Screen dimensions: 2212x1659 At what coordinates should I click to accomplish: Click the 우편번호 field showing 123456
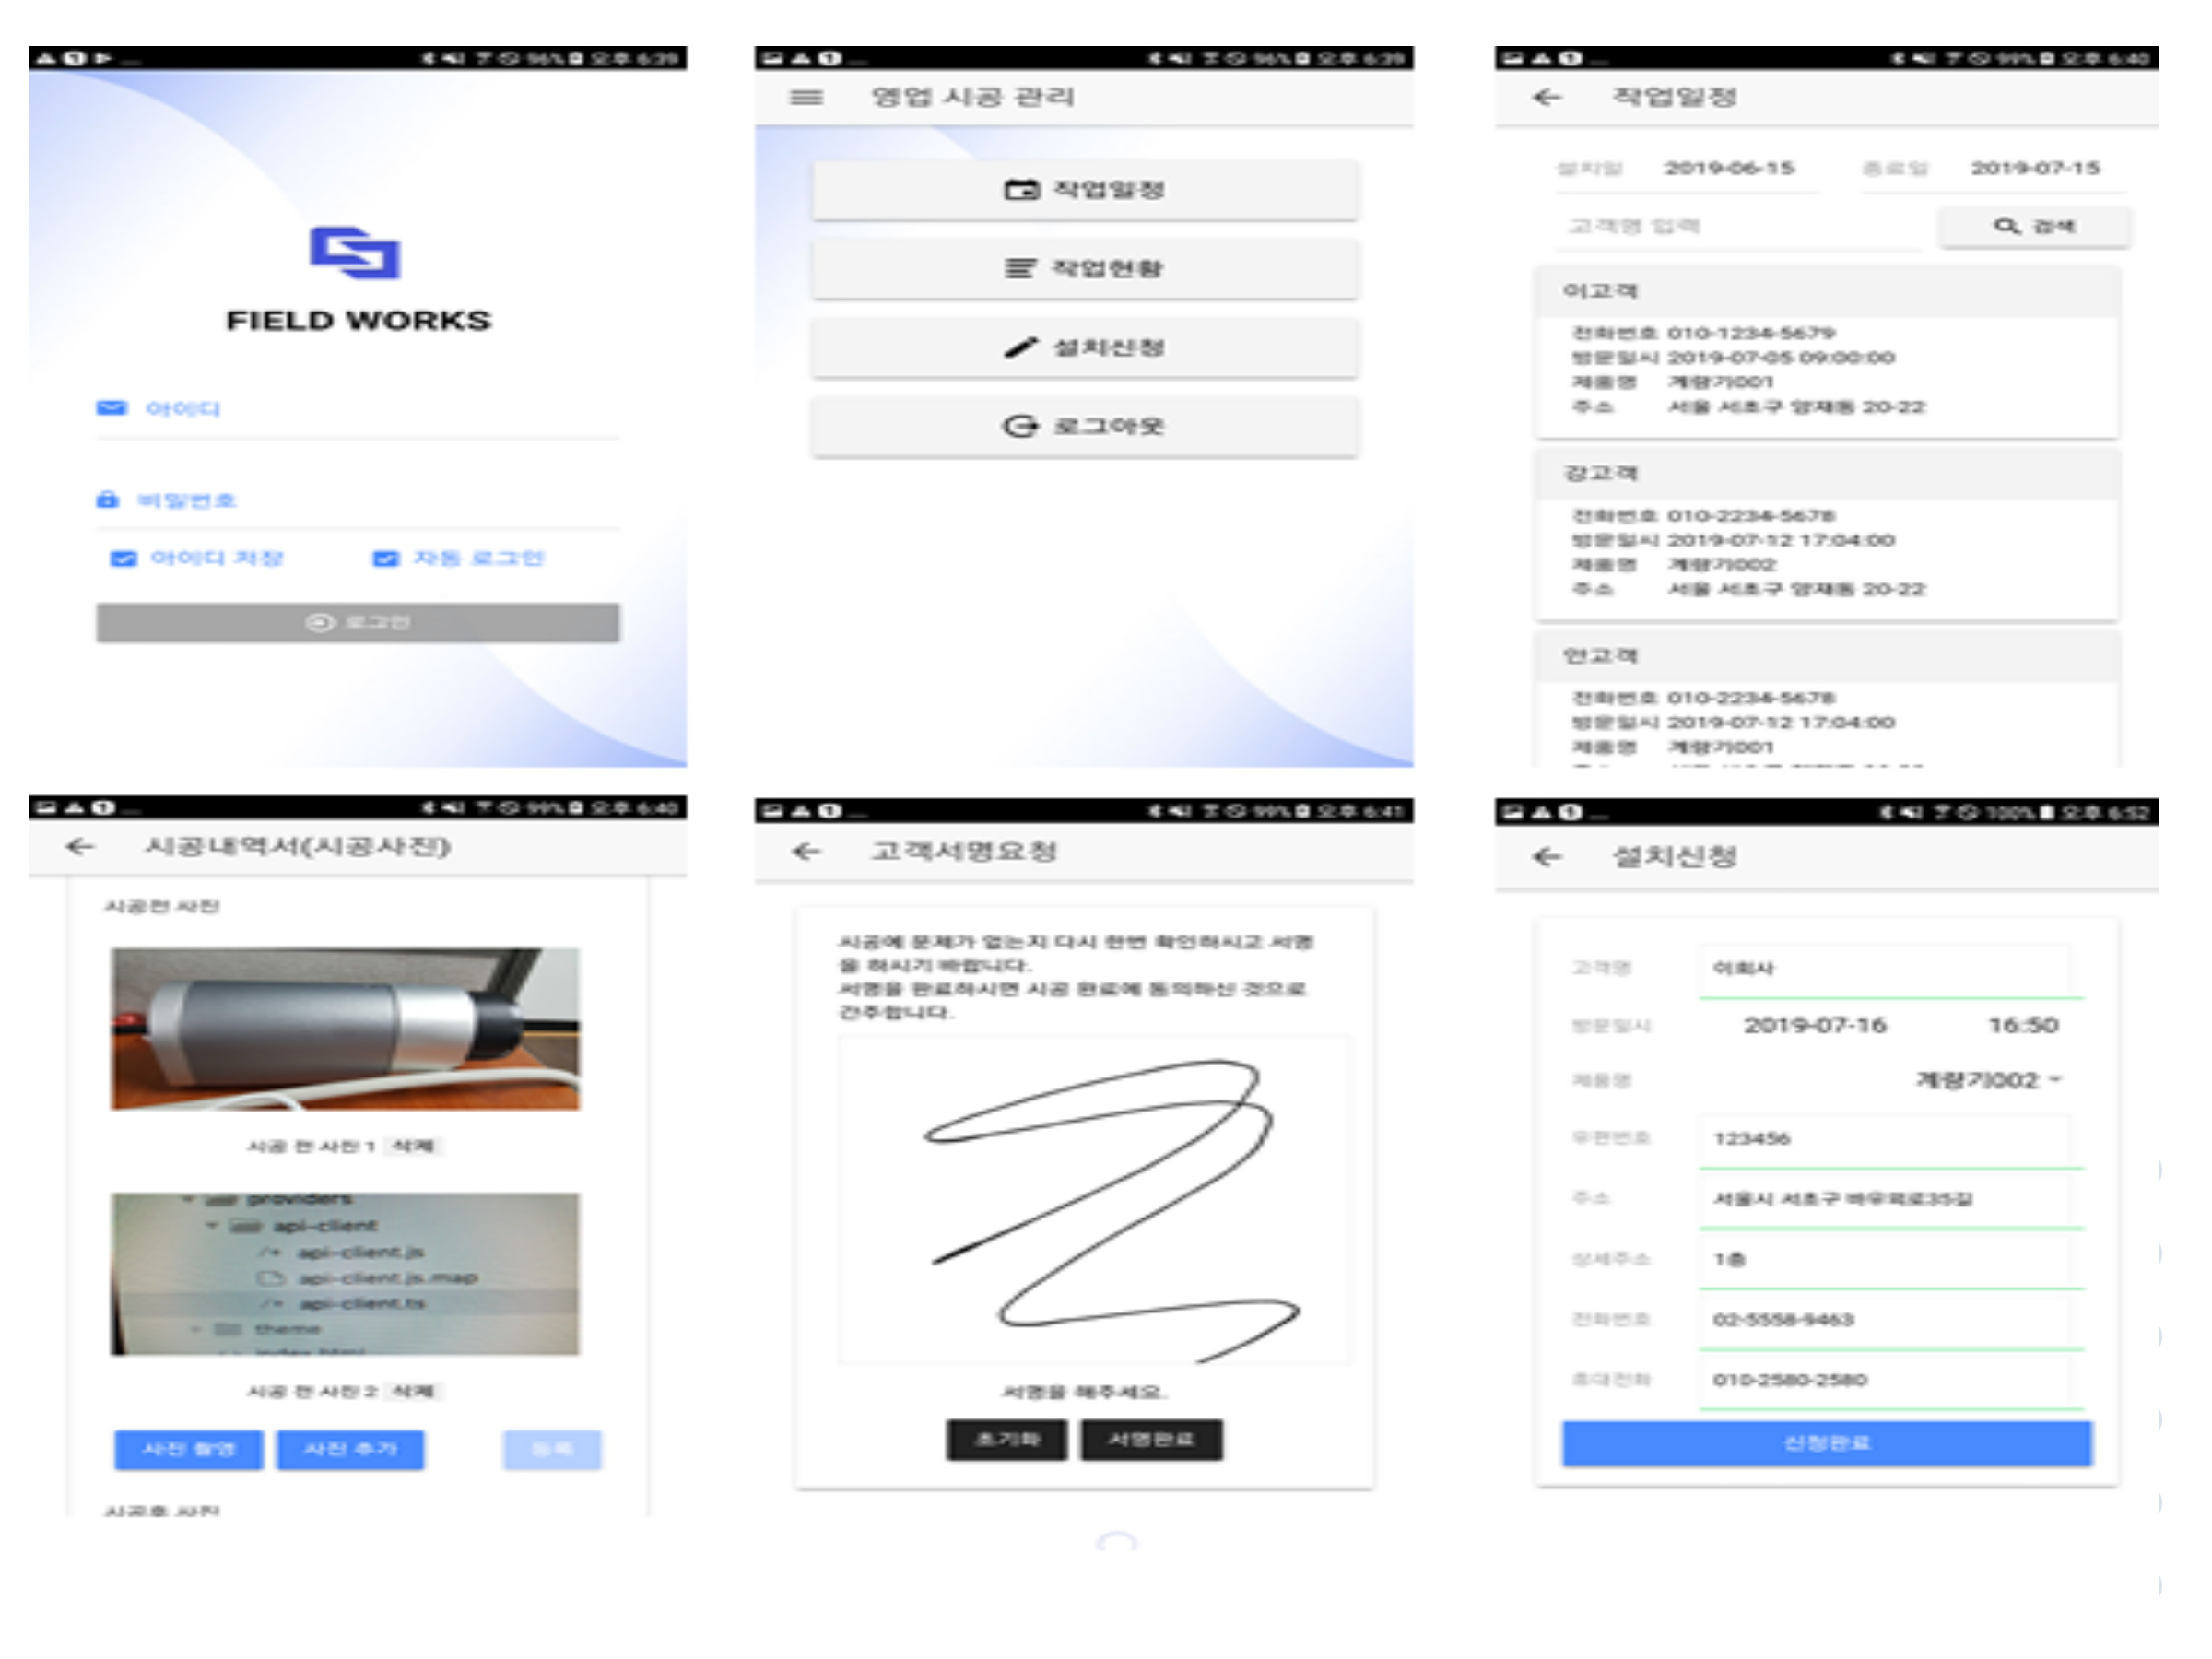(1891, 1139)
